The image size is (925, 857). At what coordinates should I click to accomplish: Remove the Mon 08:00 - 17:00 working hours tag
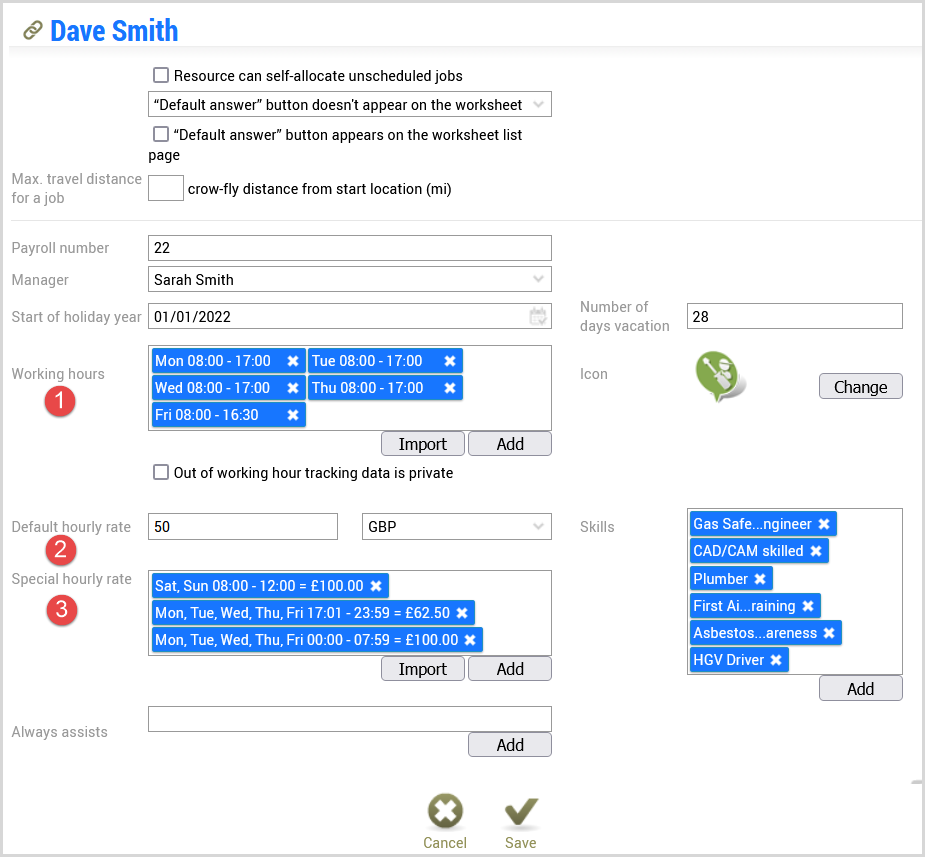tap(293, 361)
